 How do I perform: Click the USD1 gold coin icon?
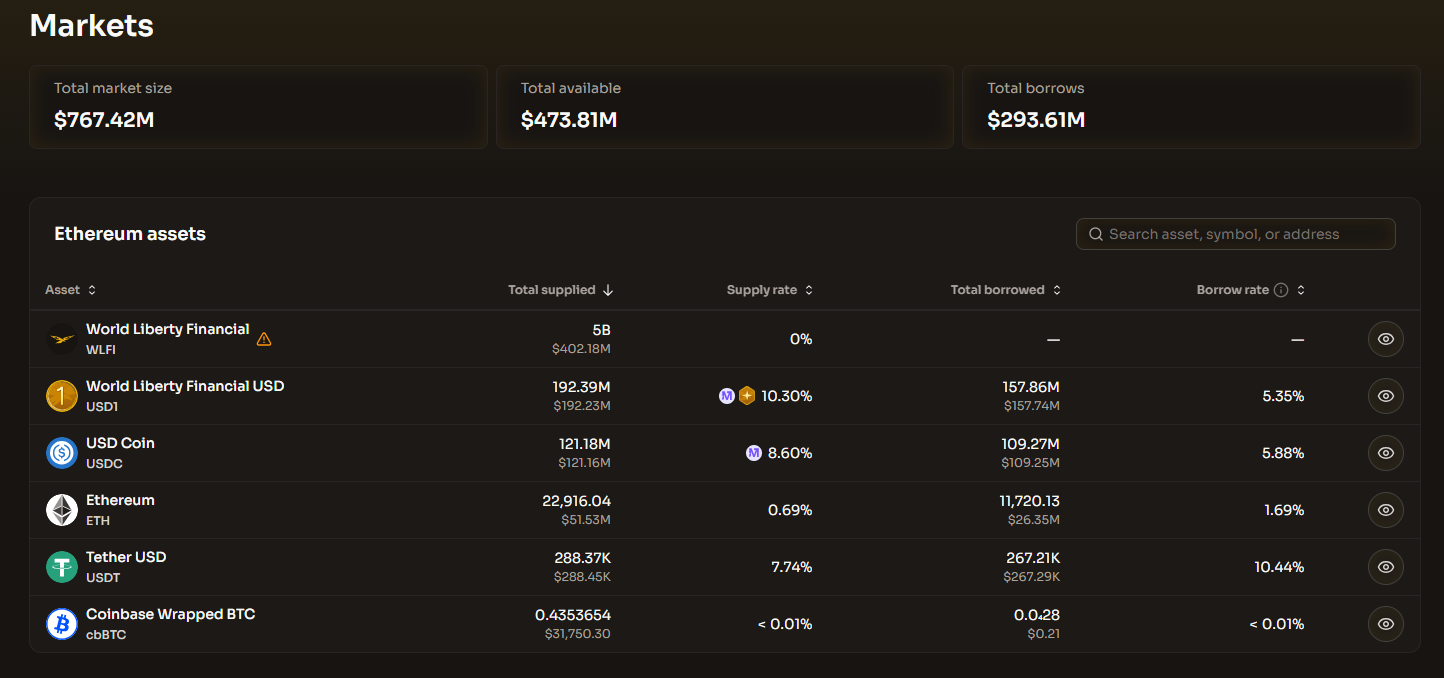pyautogui.click(x=62, y=396)
